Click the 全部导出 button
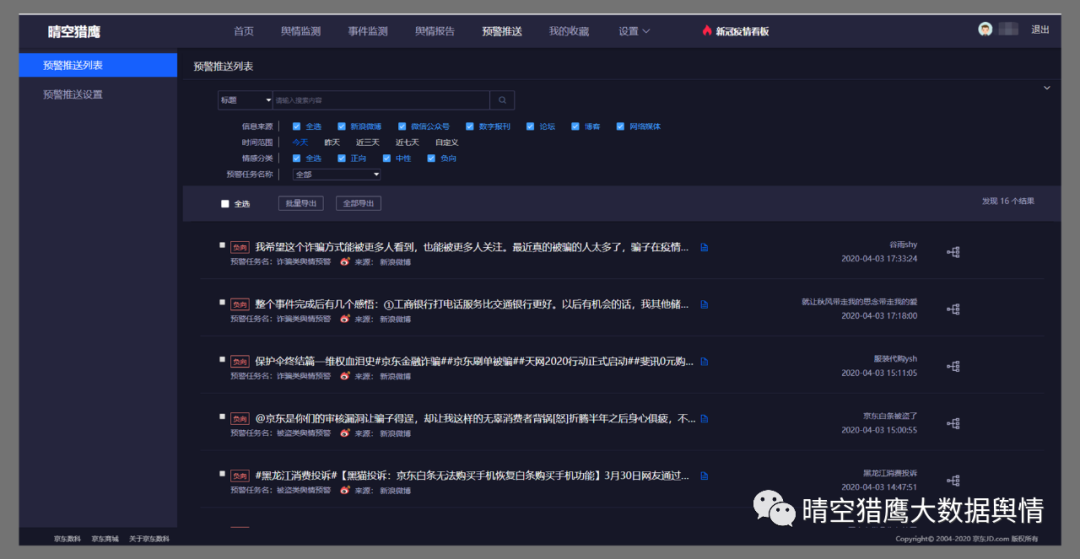The height and width of the screenshot is (559, 1080). [358, 204]
